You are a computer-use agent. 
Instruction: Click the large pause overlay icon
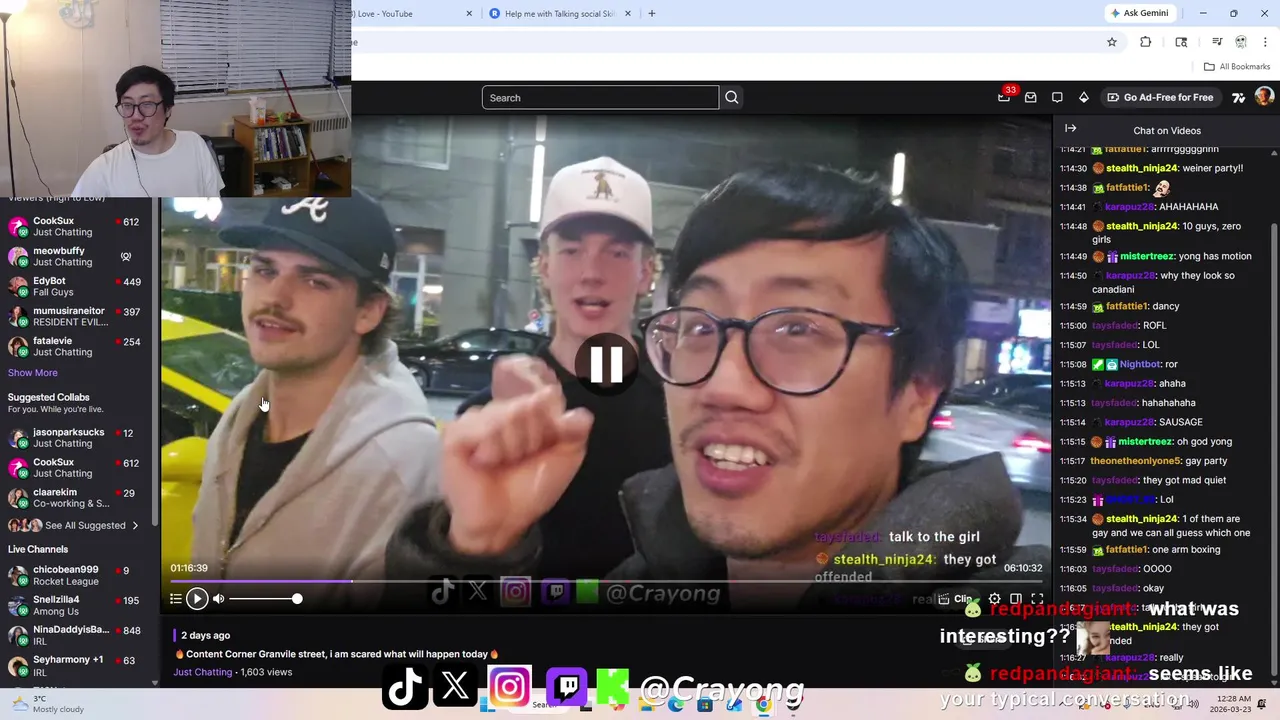click(606, 365)
